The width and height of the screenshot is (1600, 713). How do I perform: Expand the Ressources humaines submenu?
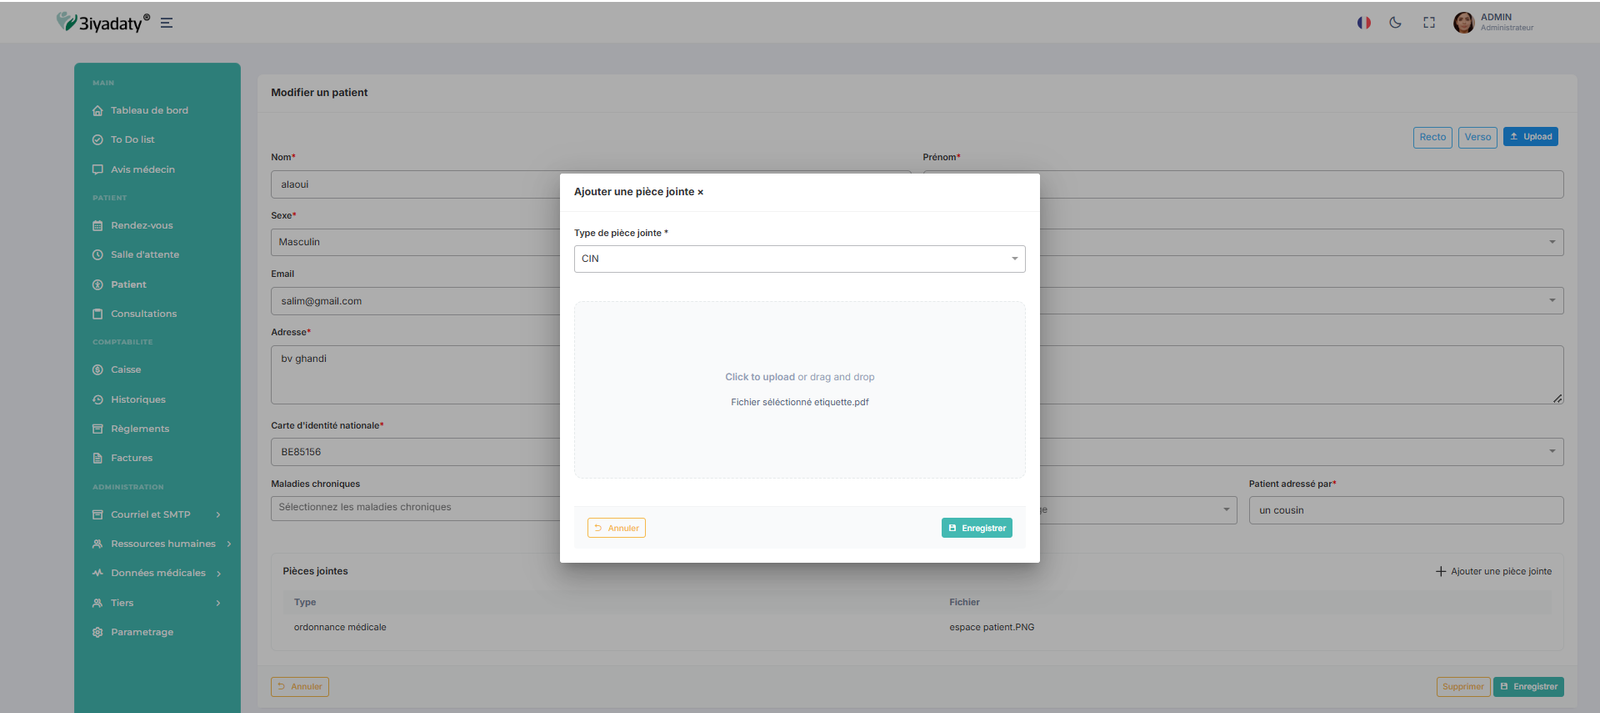coord(163,544)
